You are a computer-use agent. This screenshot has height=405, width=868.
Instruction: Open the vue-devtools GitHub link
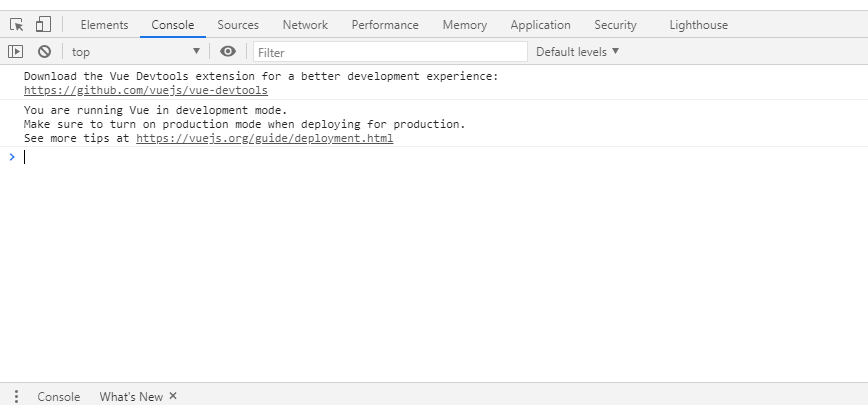pos(146,90)
